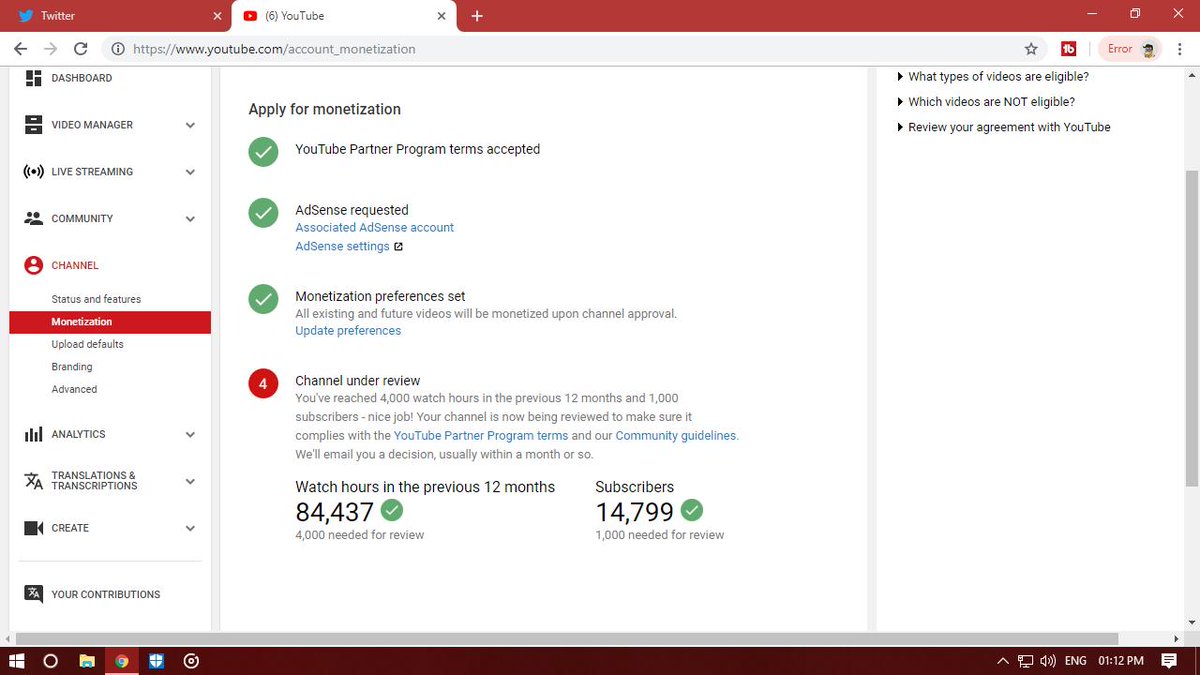
Task: Bookmark this page with the star icon
Action: click(1031, 49)
